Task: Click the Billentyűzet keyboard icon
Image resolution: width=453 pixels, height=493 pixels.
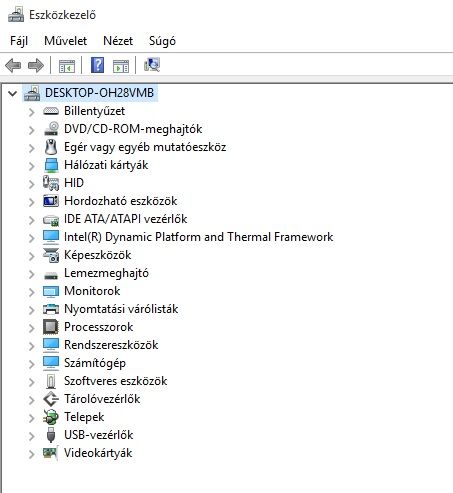Action: (x=51, y=111)
